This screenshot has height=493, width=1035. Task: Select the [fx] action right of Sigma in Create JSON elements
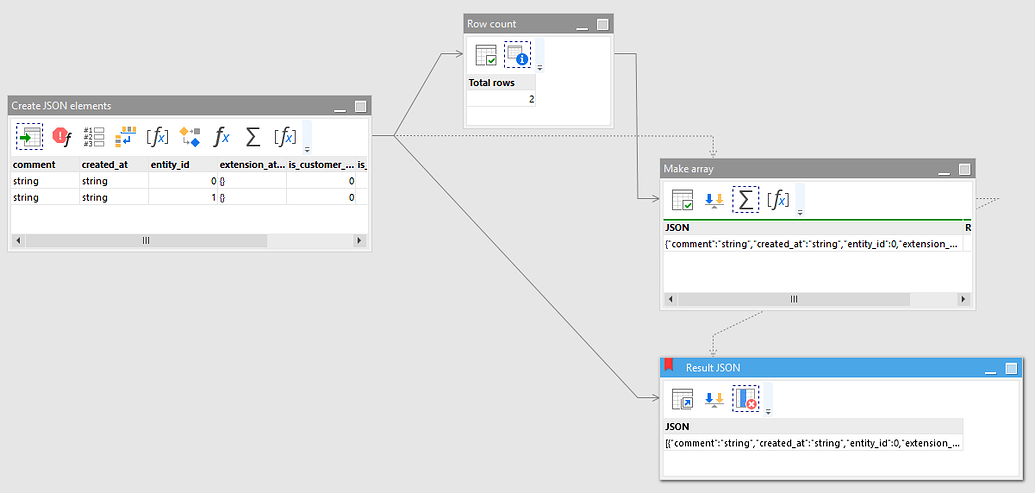pos(285,137)
